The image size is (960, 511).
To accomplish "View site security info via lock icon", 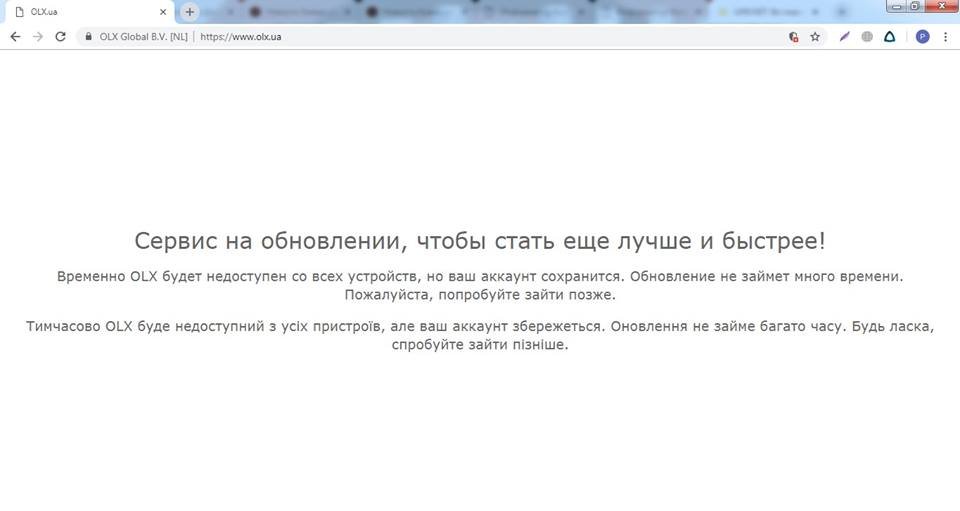I will [x=89, y=37].
